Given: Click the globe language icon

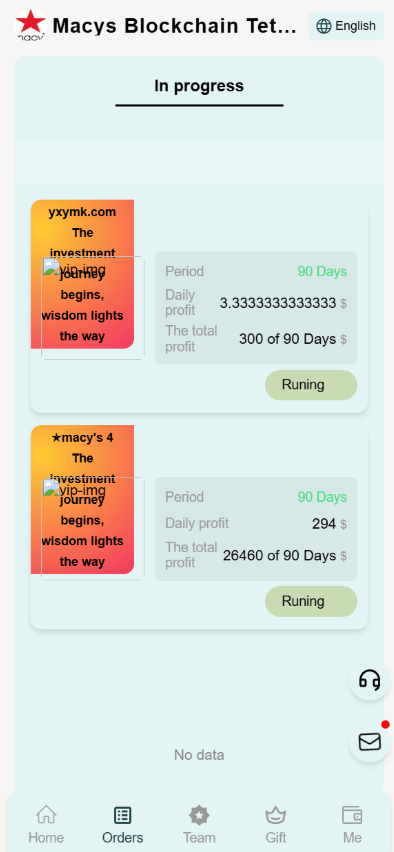Looking at the screenshot, I should 324,26.
